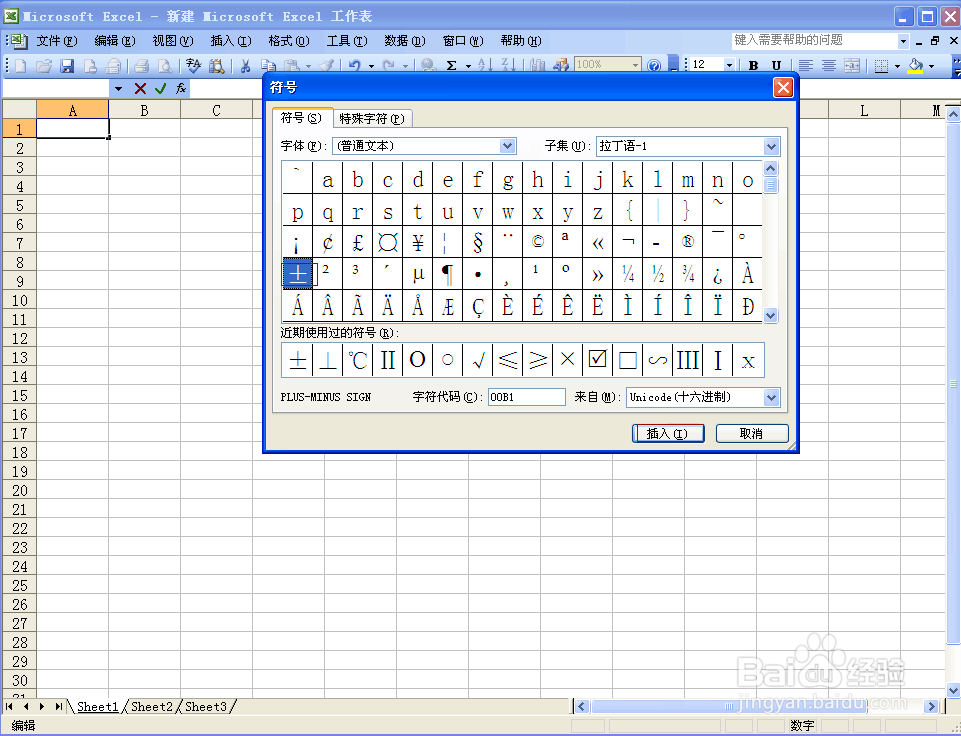961x736 pixels.
Task: Open the Borders style dropdown arrow
Action: click(x=897, y=66)
